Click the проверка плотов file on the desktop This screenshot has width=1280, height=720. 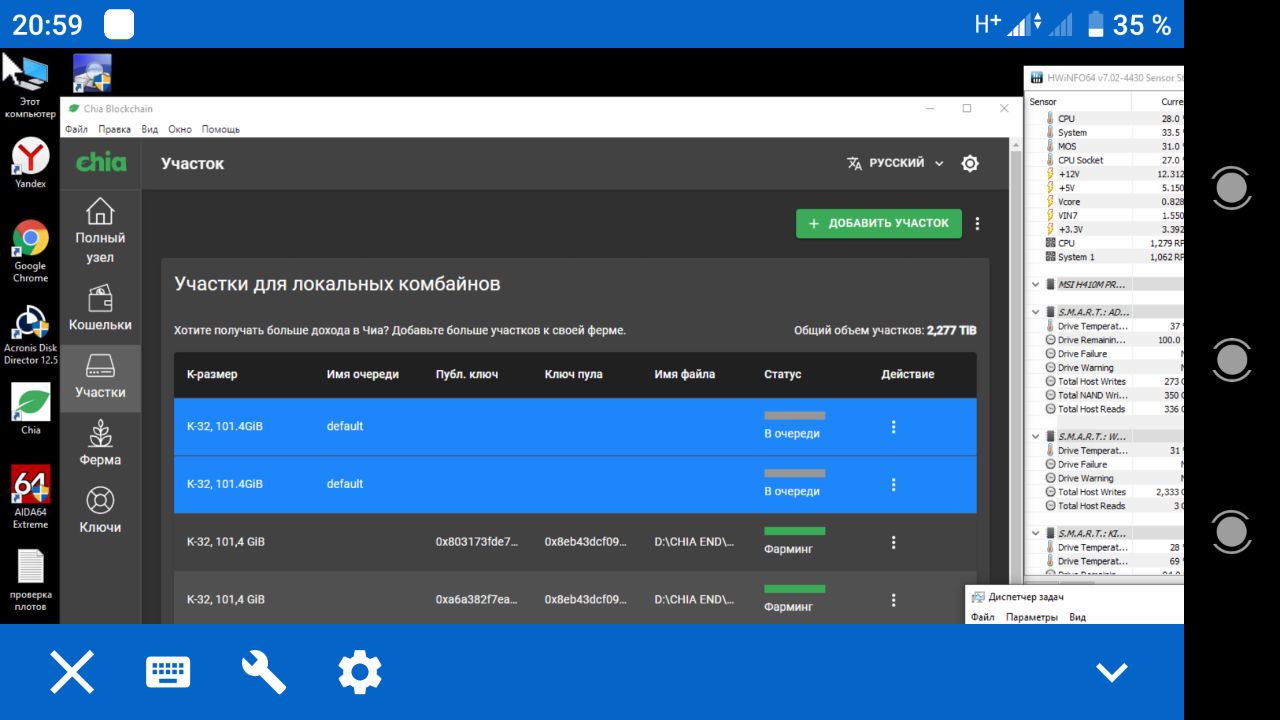tap(30, 580)
